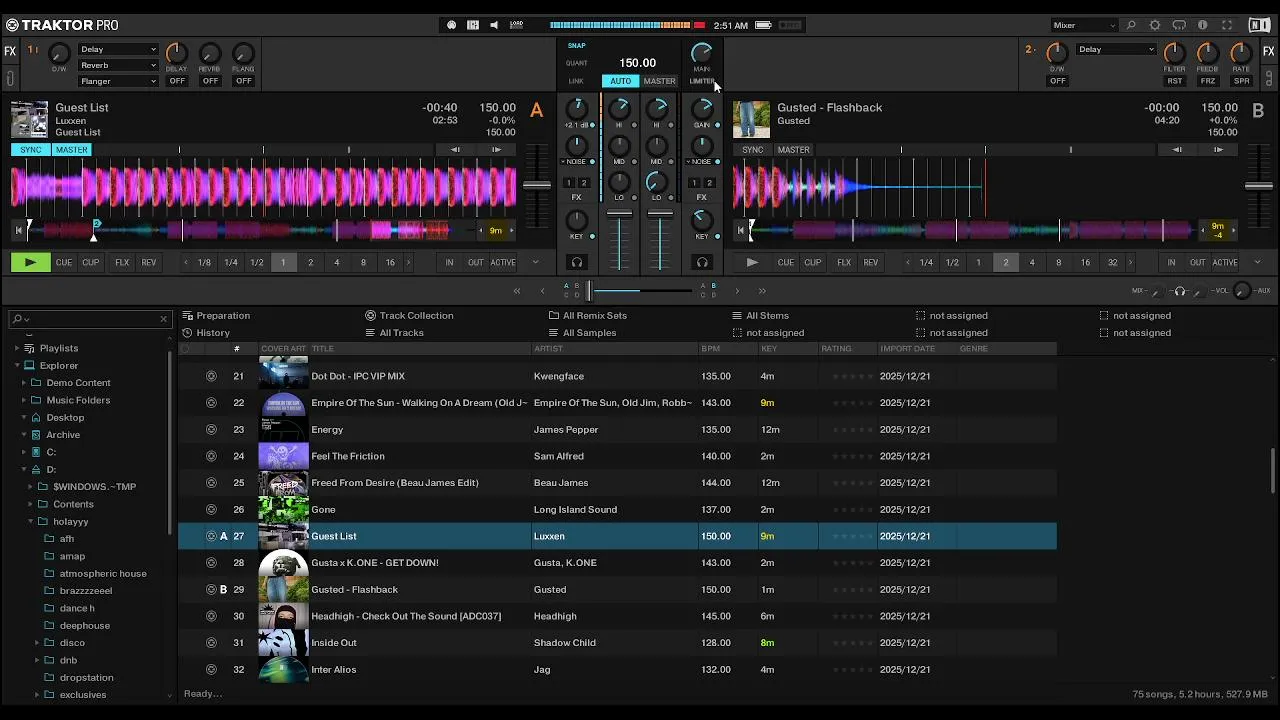Enable SYNC on Deck B
The height and width of the screenshot is (720, 1280).
pyautogui.click(x=753, y=150)
